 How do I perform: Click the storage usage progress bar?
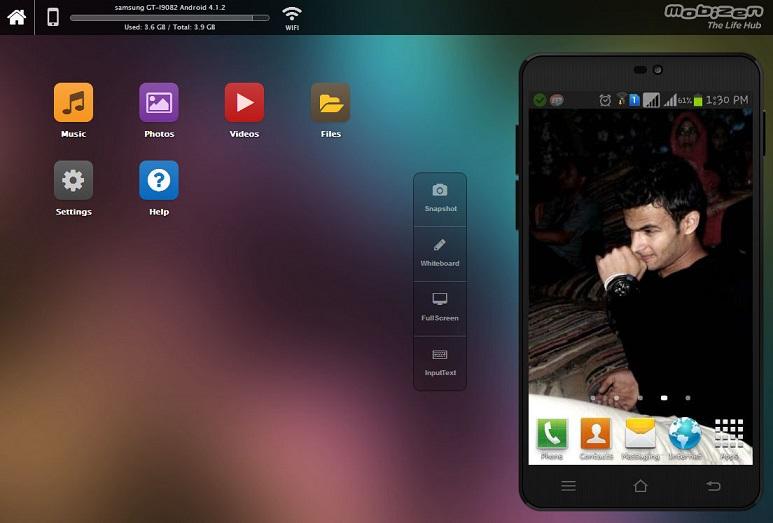[x=169, y=18]
